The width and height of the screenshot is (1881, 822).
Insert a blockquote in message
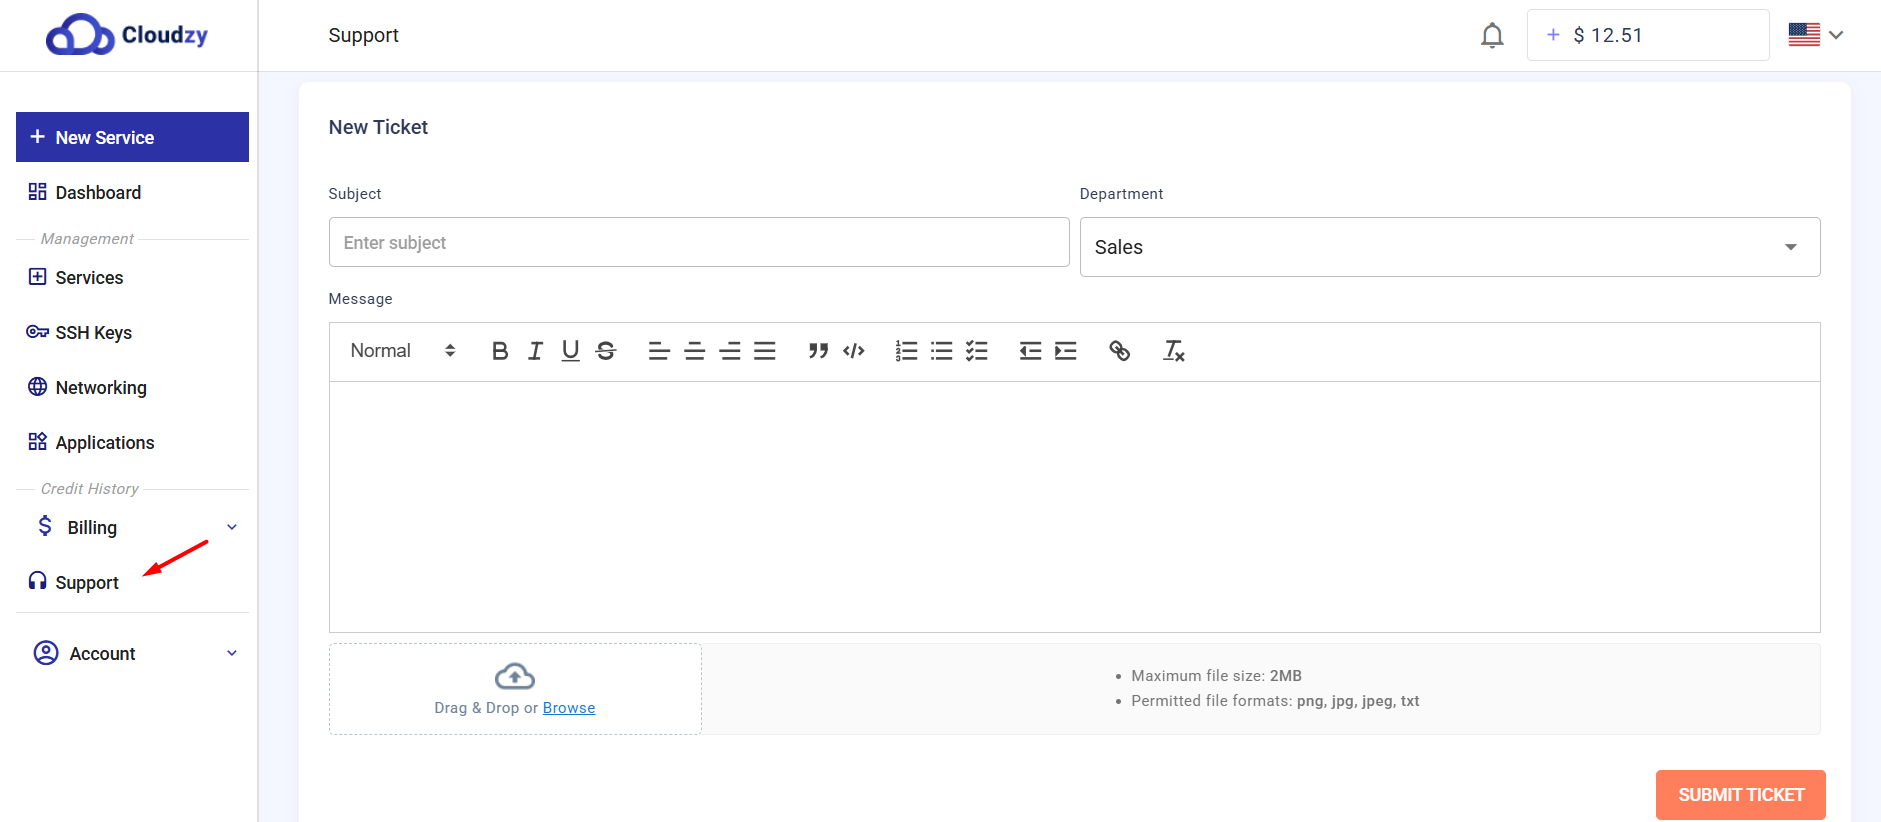coord(818,351)
